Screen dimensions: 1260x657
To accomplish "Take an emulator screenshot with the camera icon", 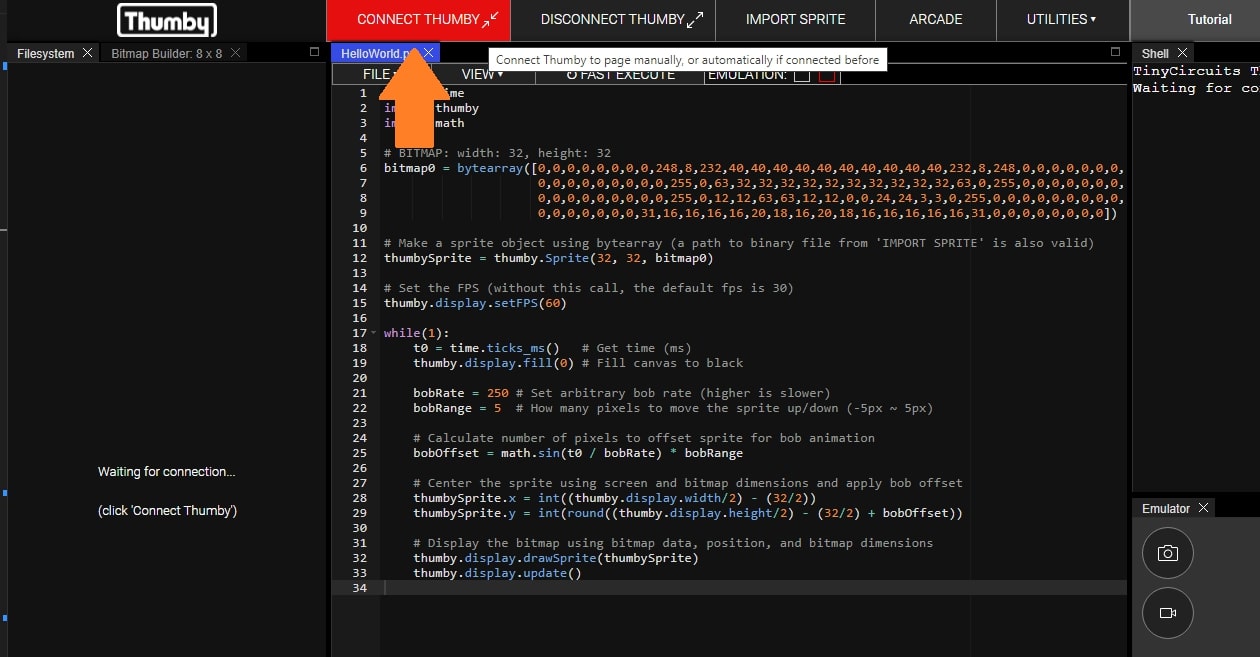I will pos(1167,553).
